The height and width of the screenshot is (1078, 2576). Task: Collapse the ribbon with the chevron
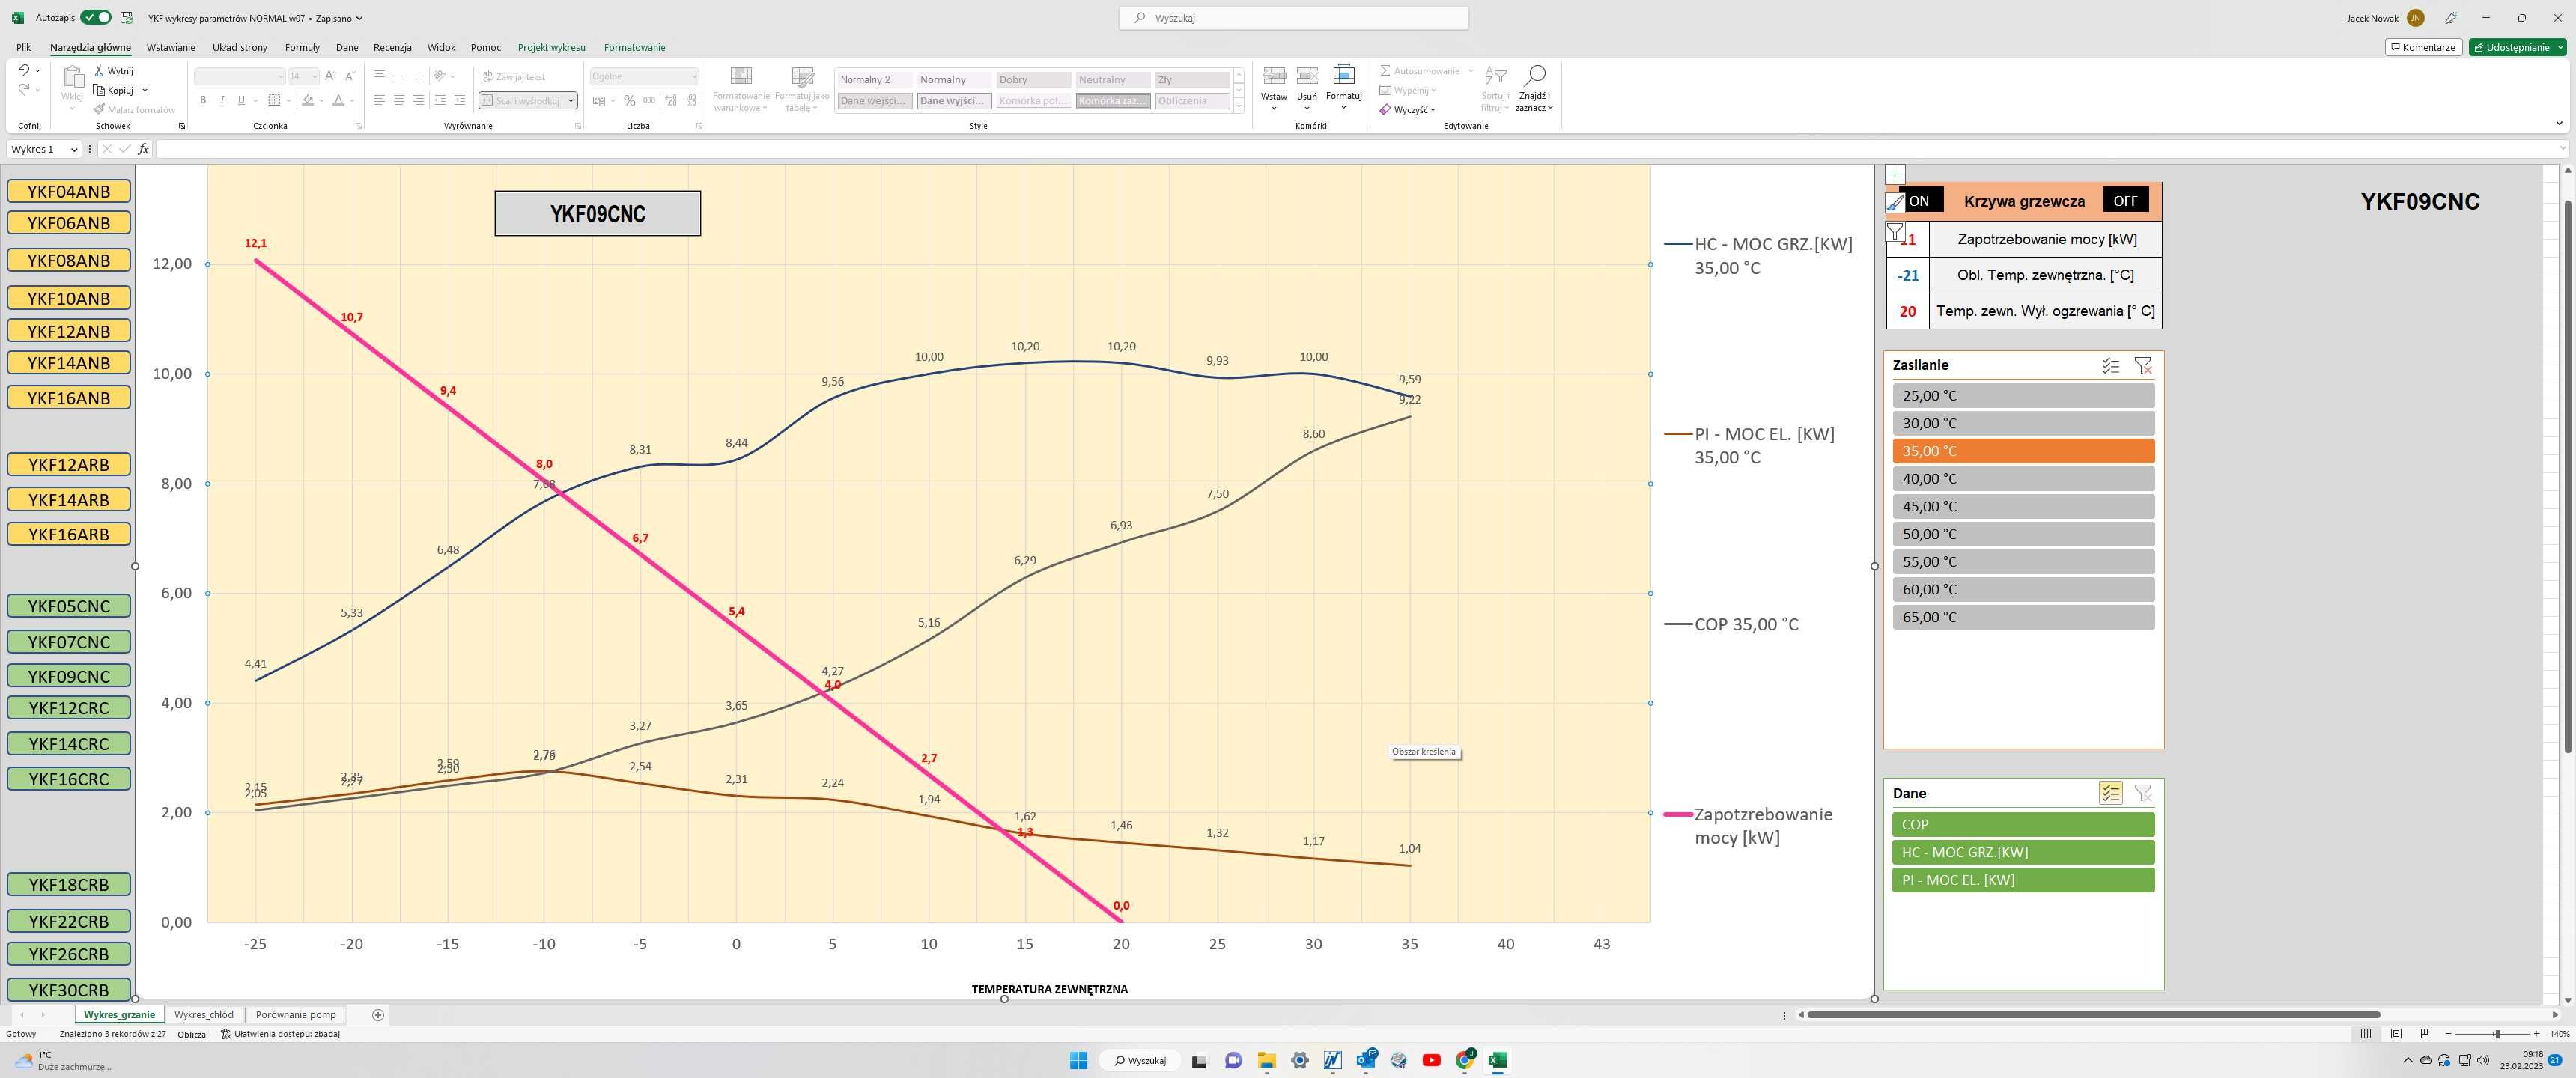tap(2559, 124)
